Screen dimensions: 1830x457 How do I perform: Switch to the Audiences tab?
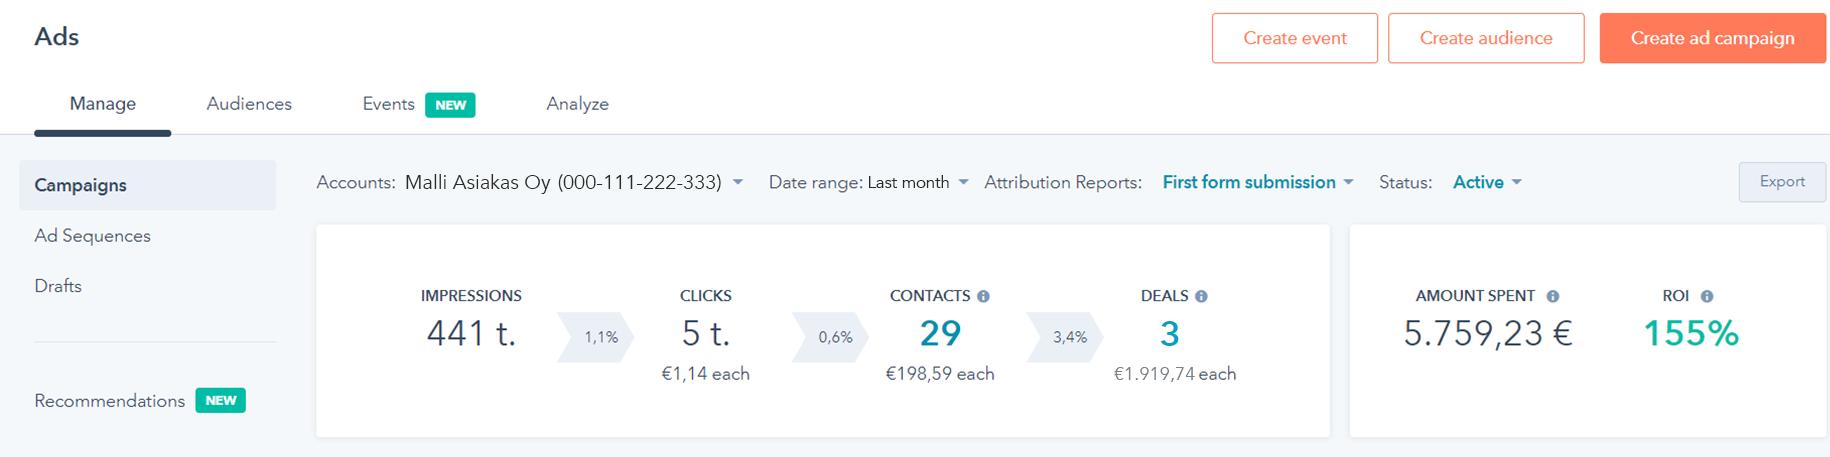point(249,104)
